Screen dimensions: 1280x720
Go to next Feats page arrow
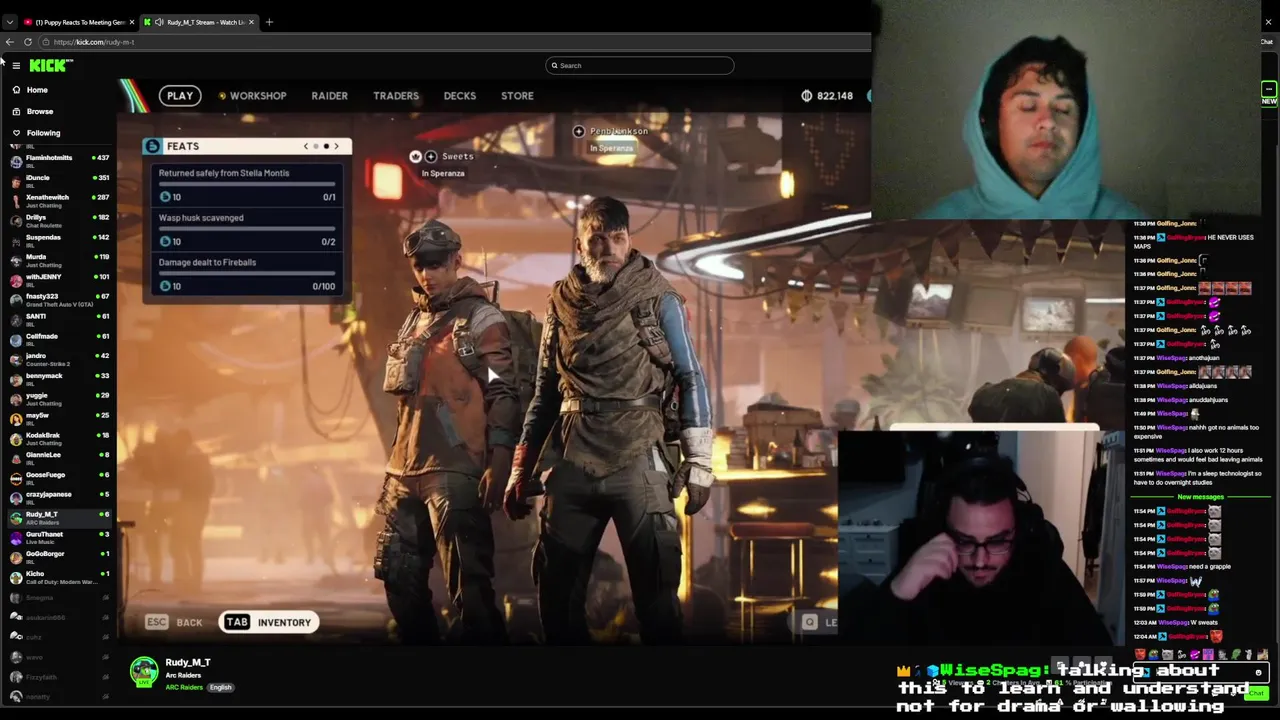click(336, 146)
